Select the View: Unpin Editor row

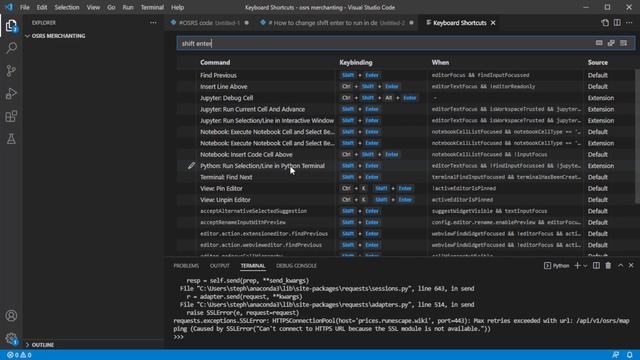coord(405,200)
